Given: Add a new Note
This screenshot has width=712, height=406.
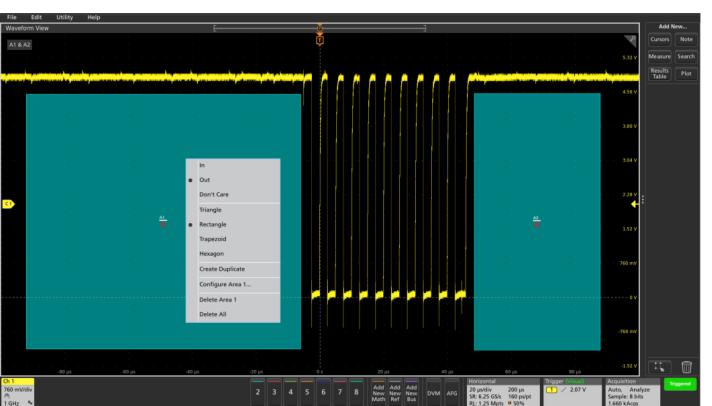Looking at the screenshot, I should 686,40.
